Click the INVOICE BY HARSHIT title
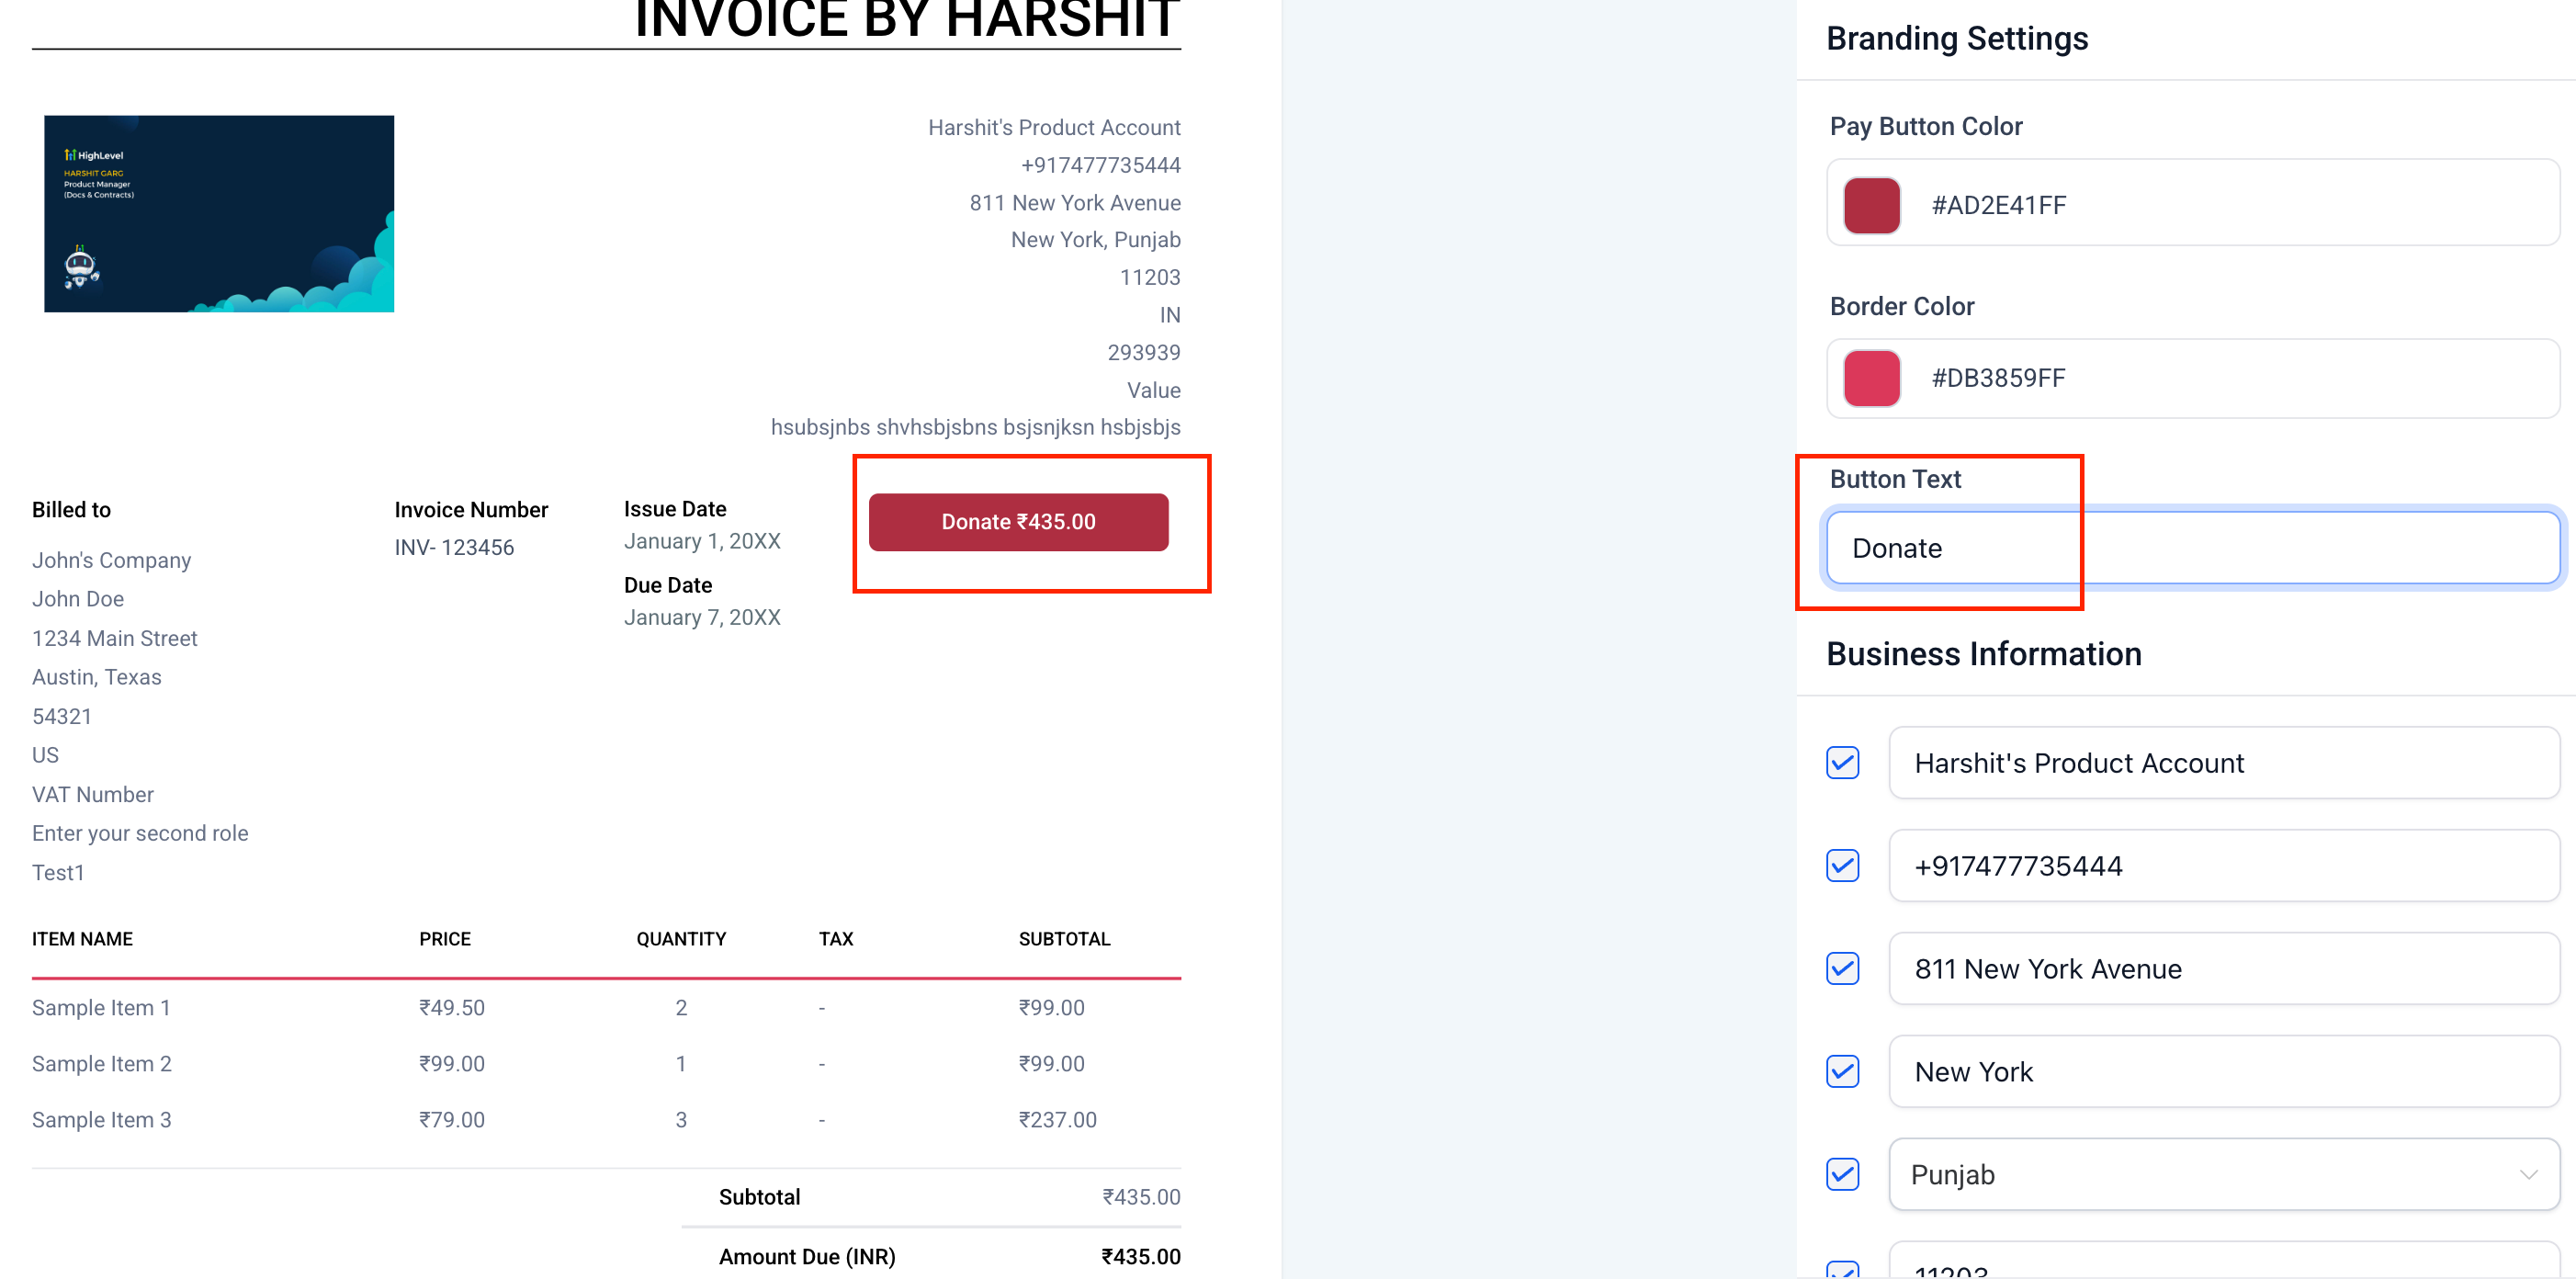Viewport: 2576px width, 1279px height. coord(906,20)
